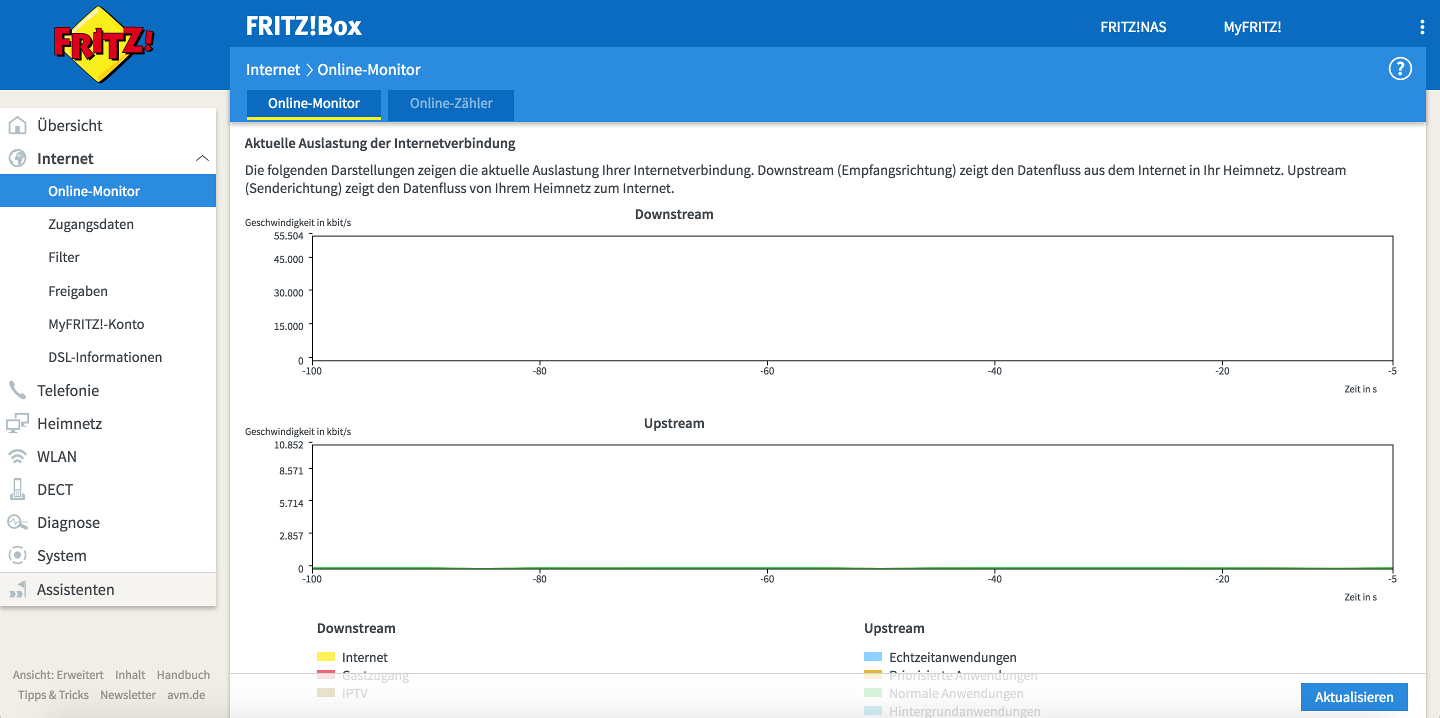Switch to the Online-Zähler tab

(451, 103)
